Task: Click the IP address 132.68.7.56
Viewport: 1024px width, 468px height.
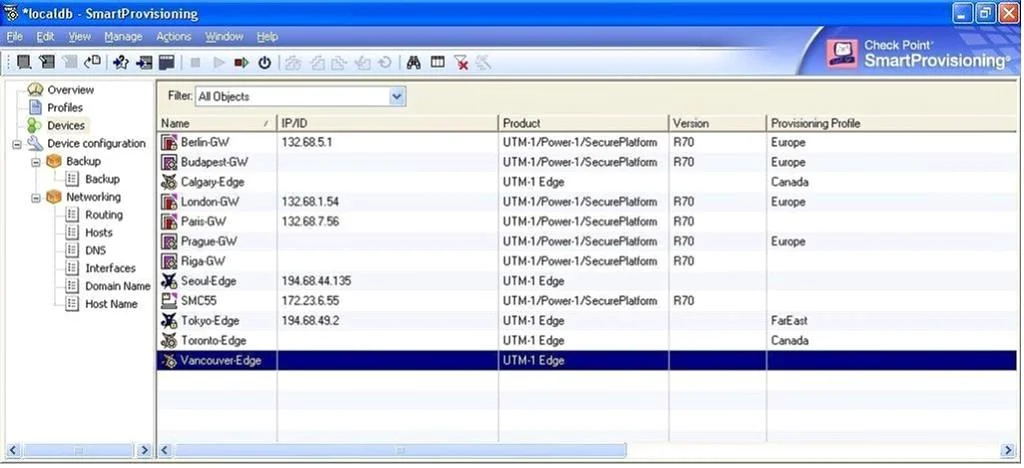Action: (x=310, y=221)
